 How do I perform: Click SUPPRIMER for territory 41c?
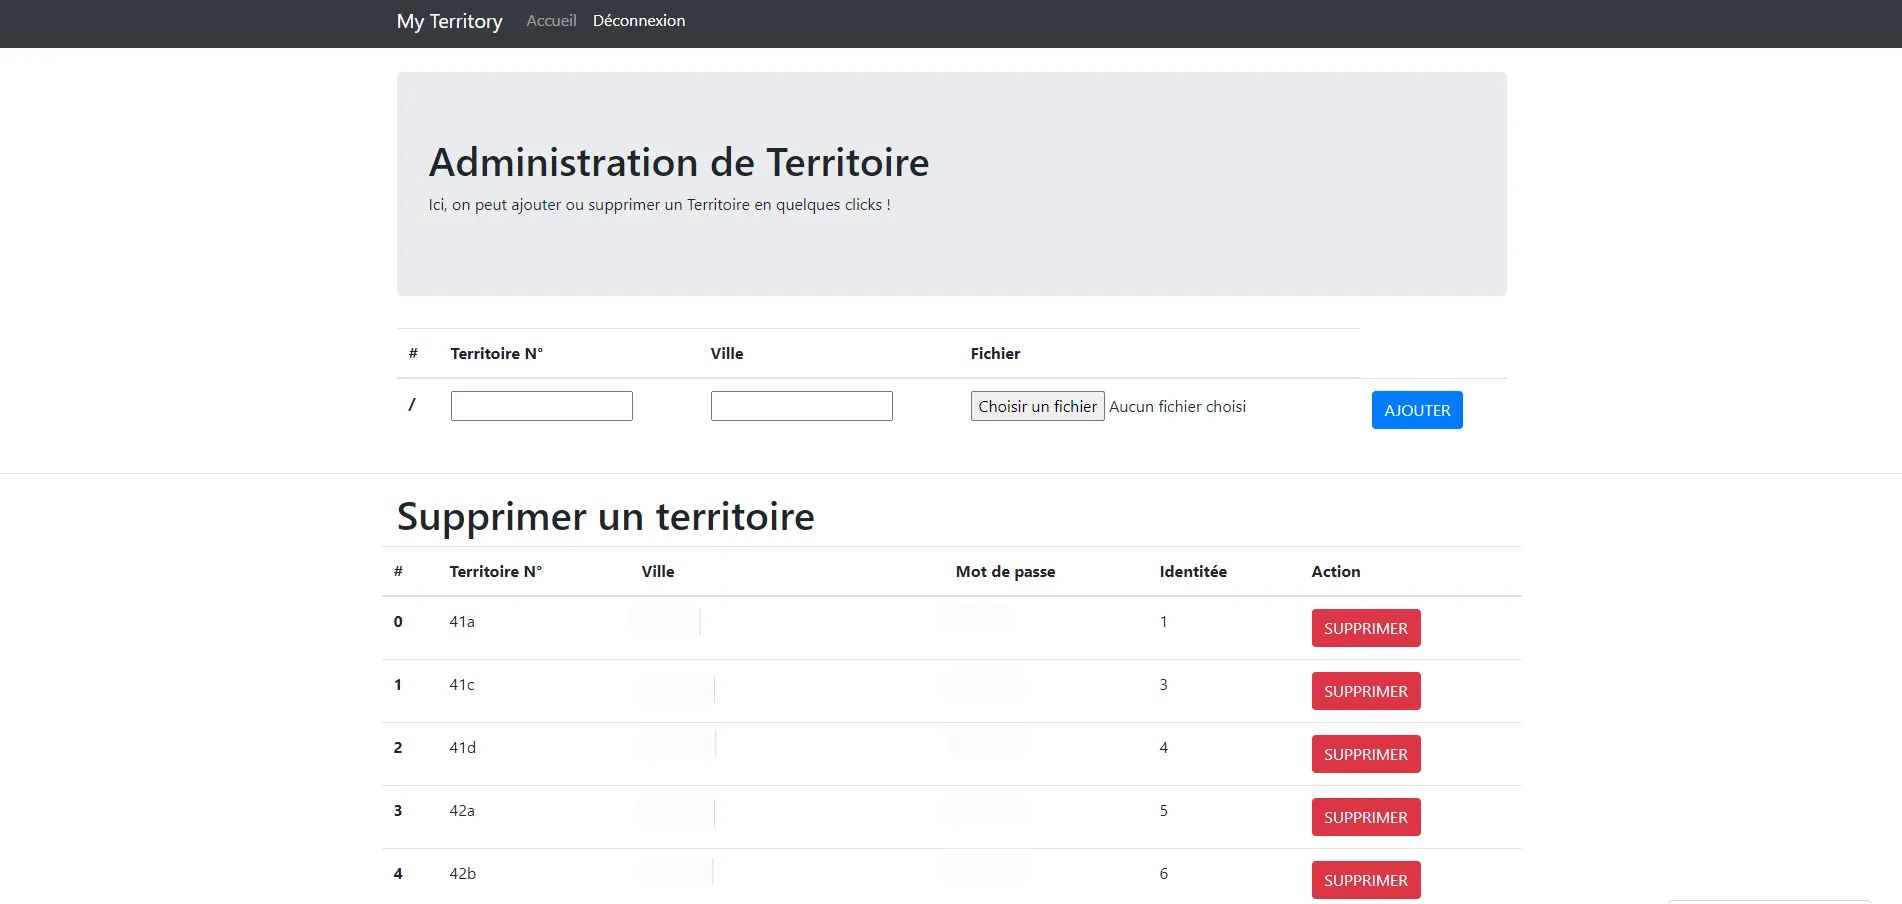pos(1365,691)
